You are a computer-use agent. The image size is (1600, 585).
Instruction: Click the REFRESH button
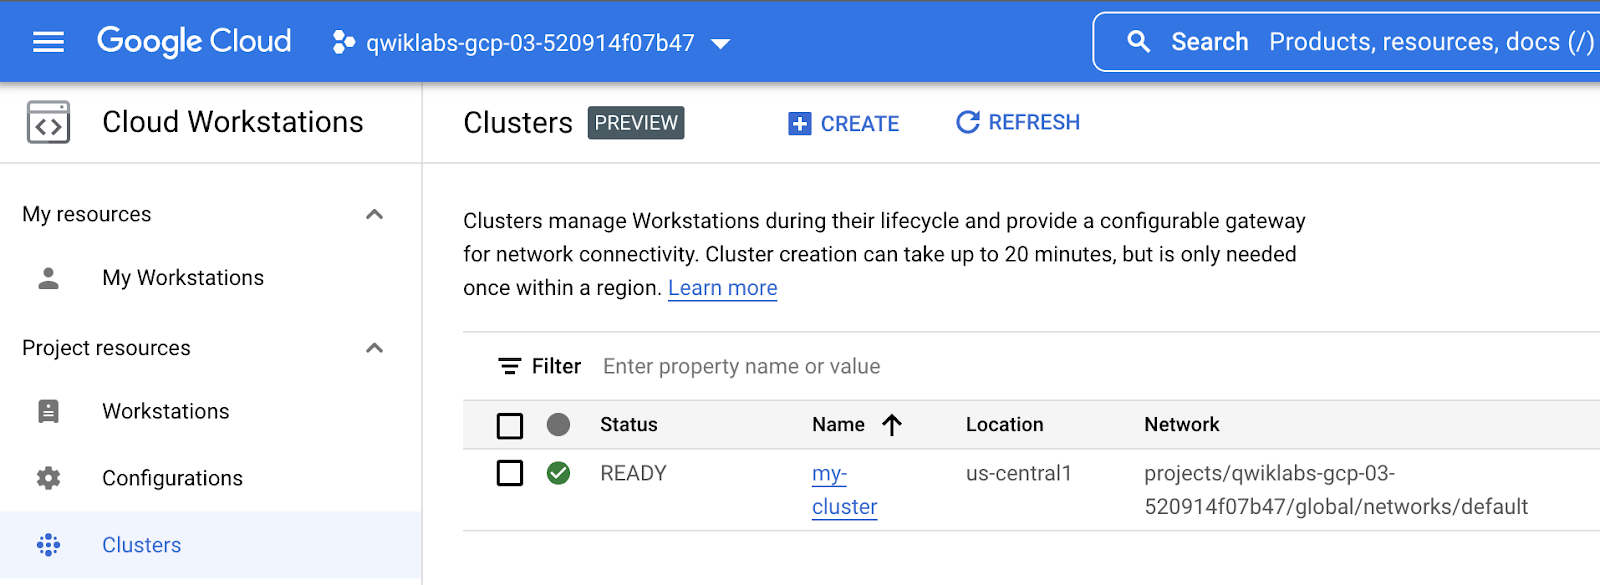(x=1018, y=122)
